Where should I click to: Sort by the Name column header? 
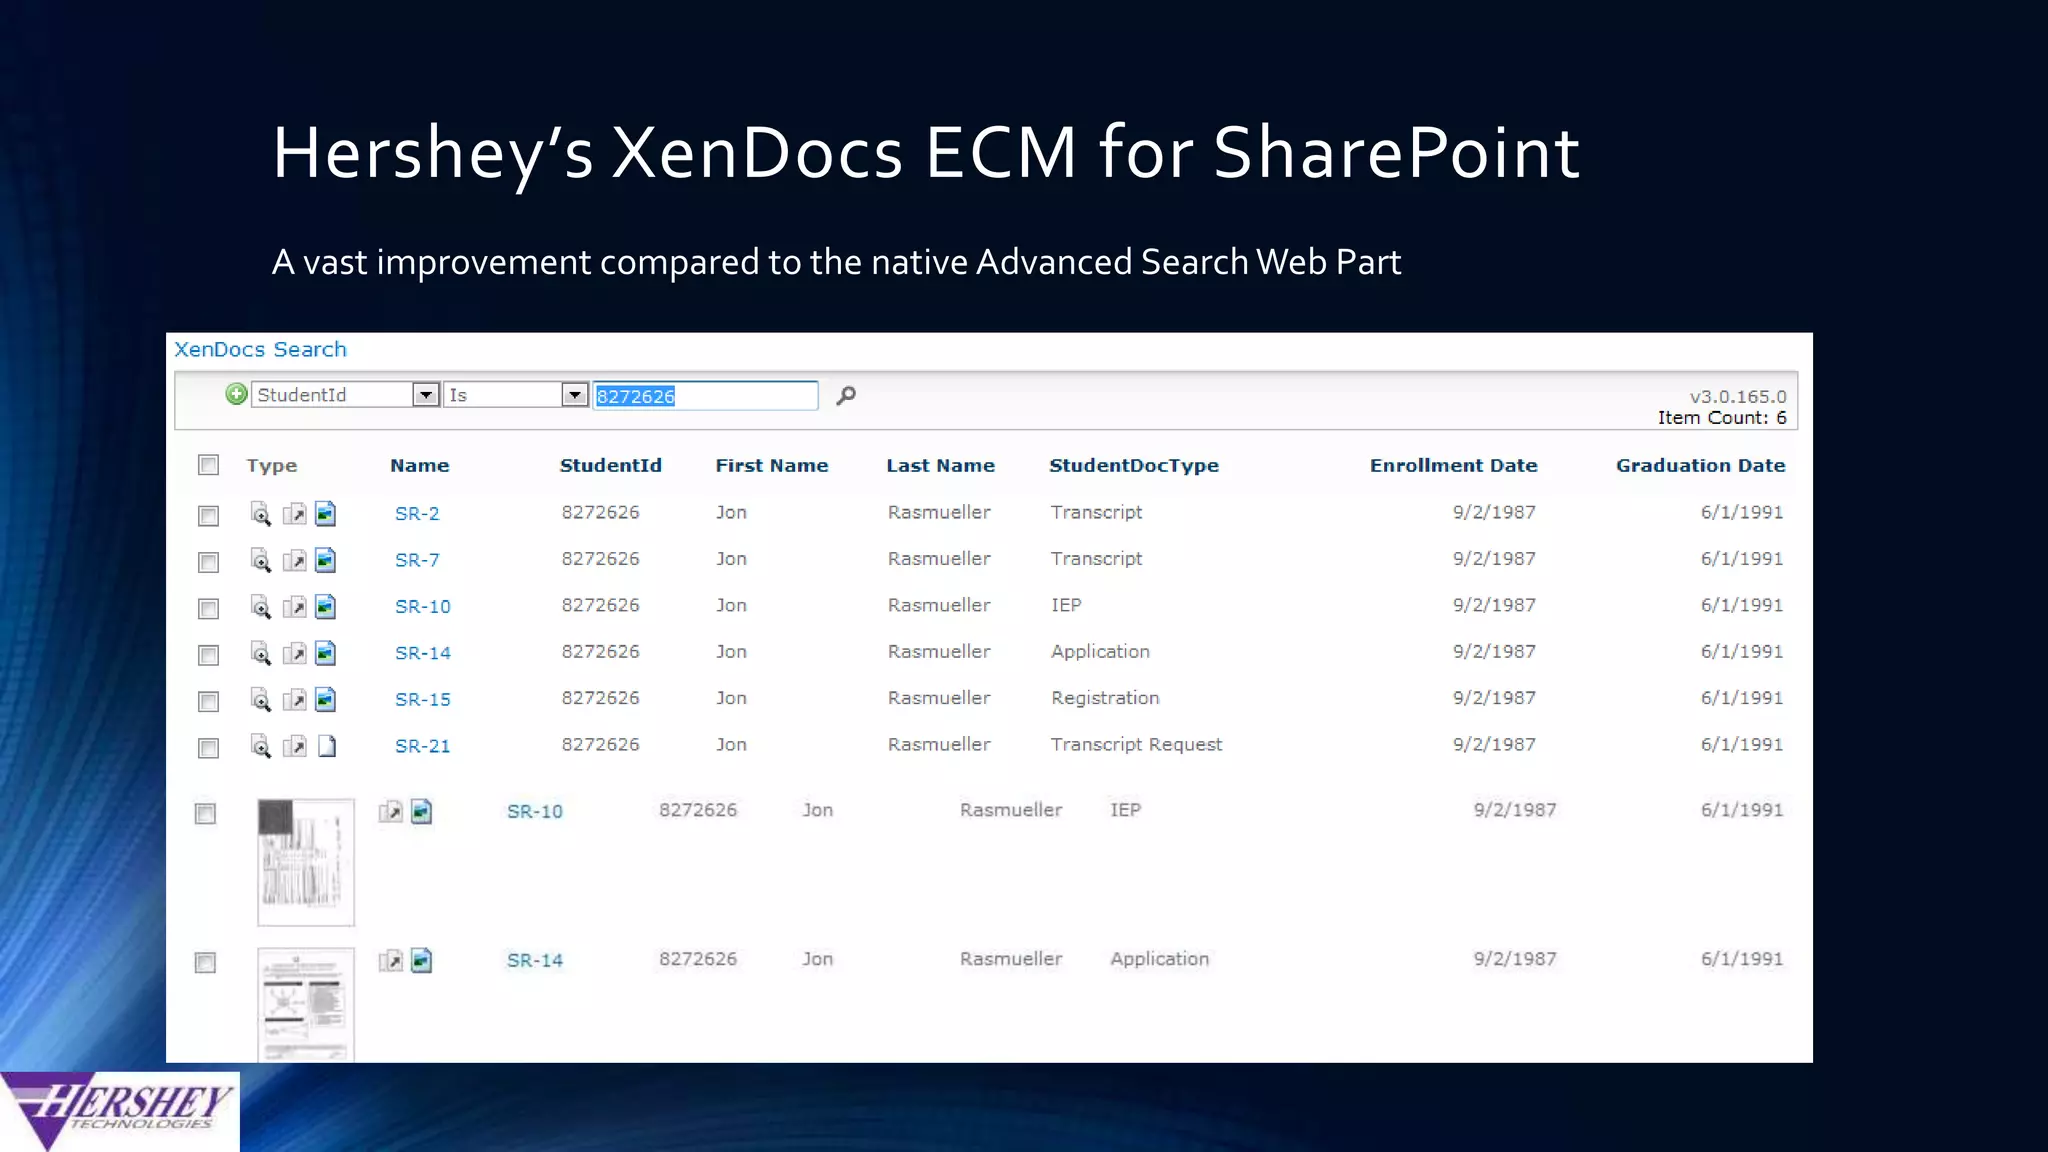pos(419,465)
